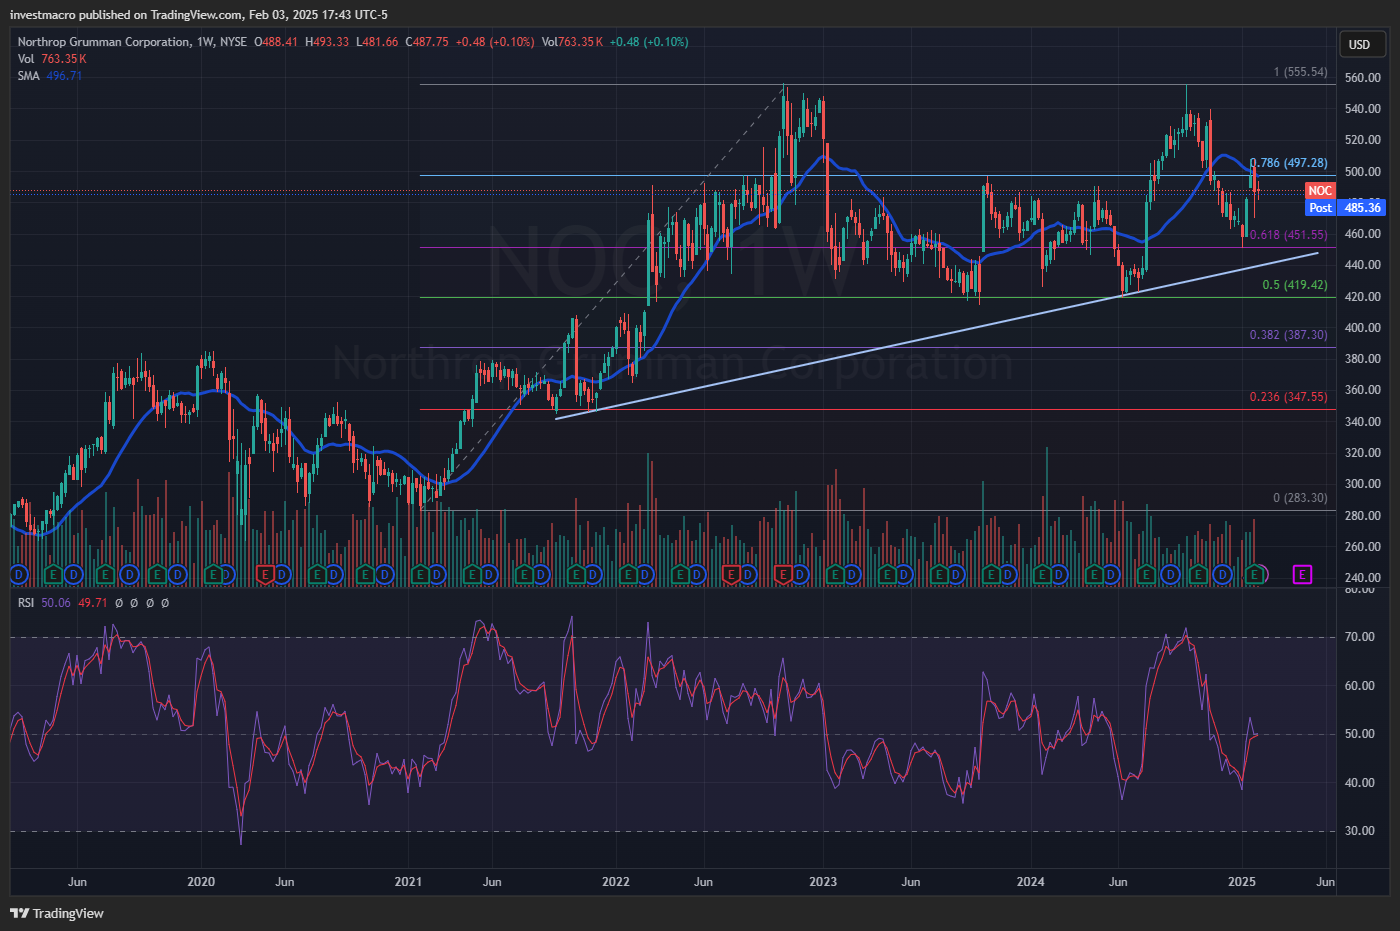The width and height of the screenshot is (1400, 931).
Task: Click the 2024 time axis label
Action: point(1030,882)
